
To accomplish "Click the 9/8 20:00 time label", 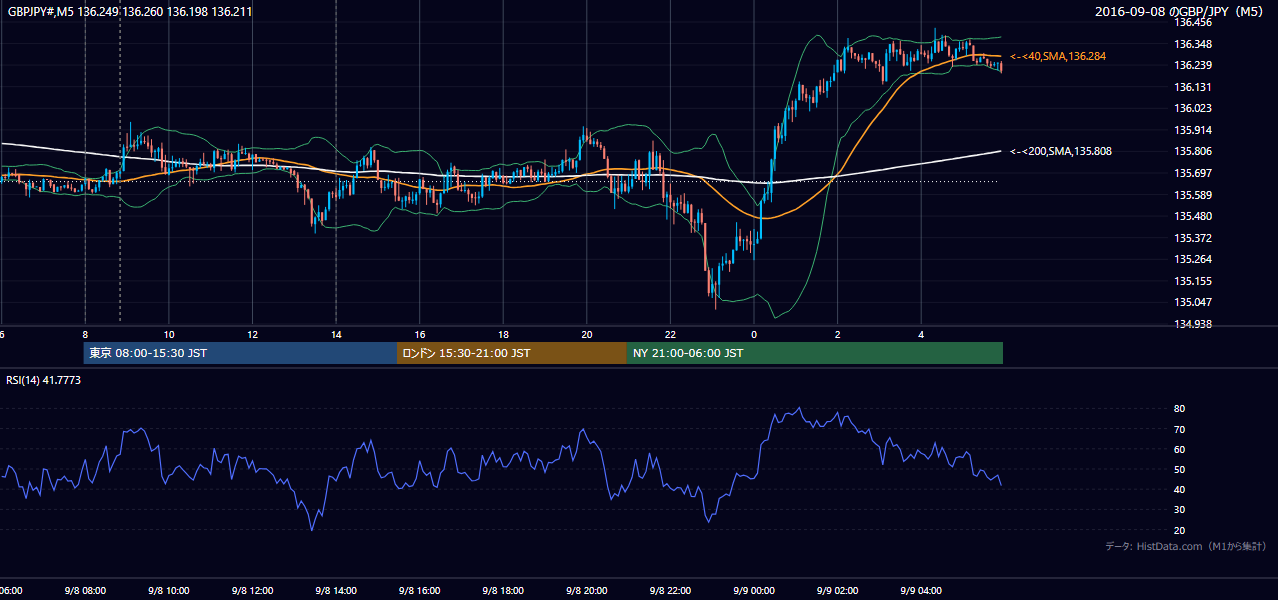I will tap(587, 591).
